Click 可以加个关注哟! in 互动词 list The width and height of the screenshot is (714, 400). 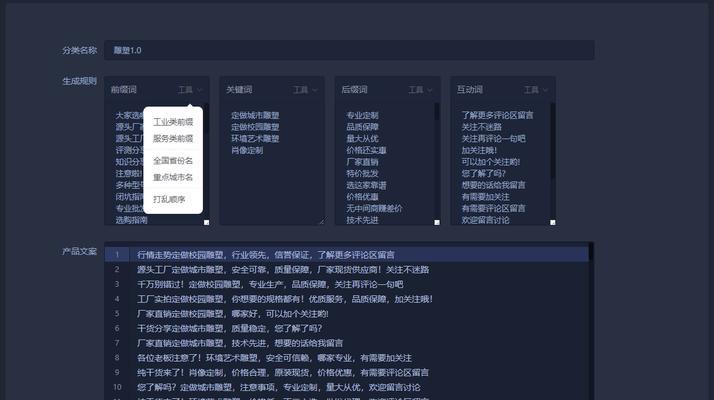491,162
